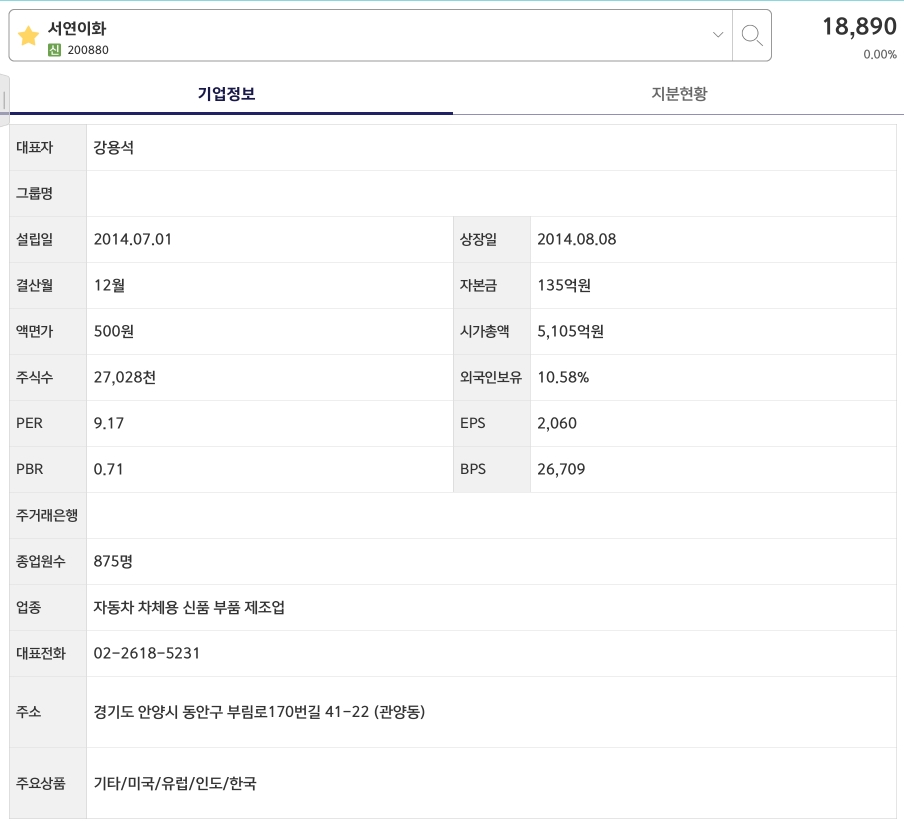
Task: Click the 대표전화 row label
Action: pos(40,653)
